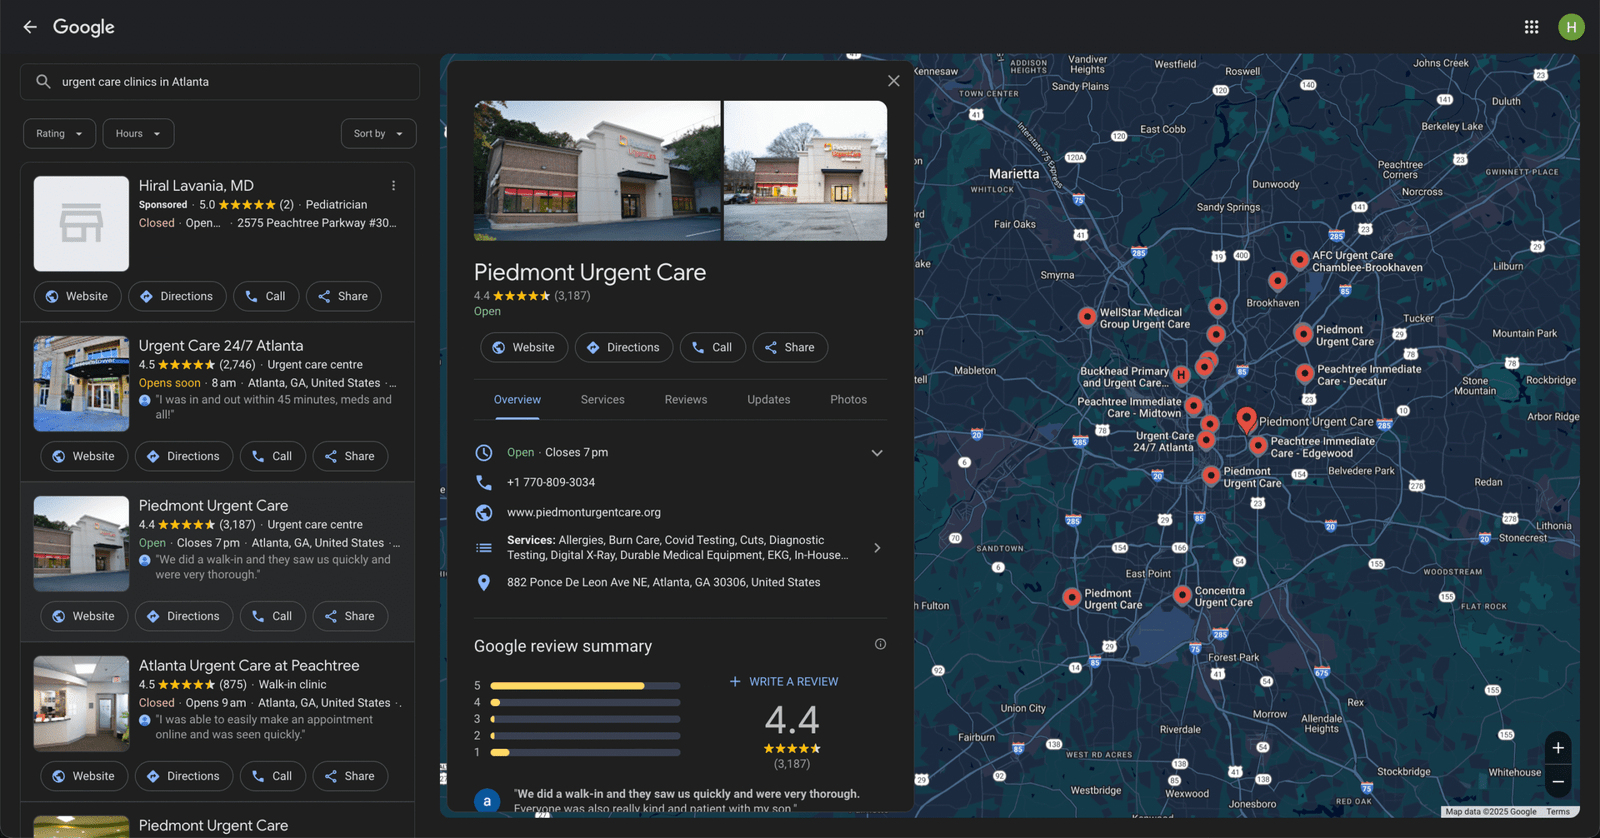Call Hiral Lavania, MD
This screenshot has width=1600, height=838.
pos(266,296)
